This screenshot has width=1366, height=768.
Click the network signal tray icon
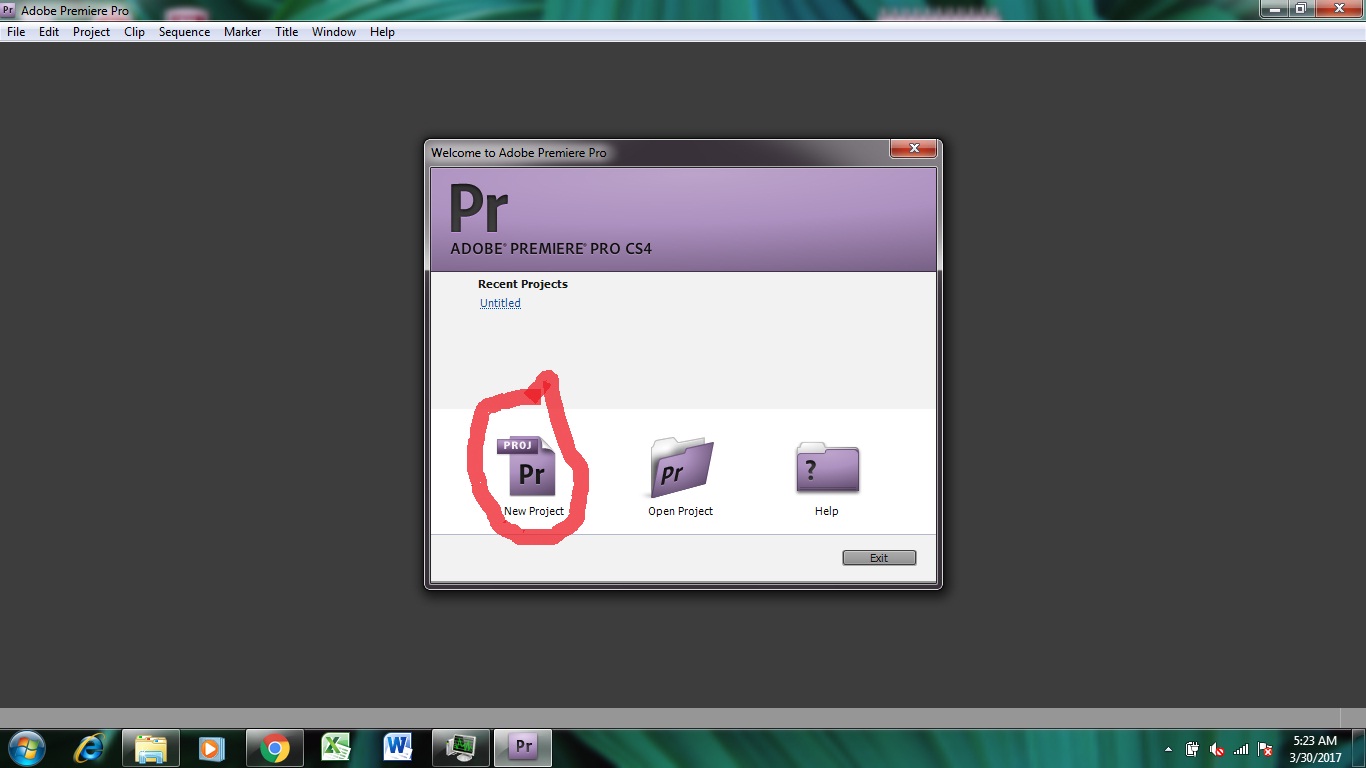click(1241, 749)
